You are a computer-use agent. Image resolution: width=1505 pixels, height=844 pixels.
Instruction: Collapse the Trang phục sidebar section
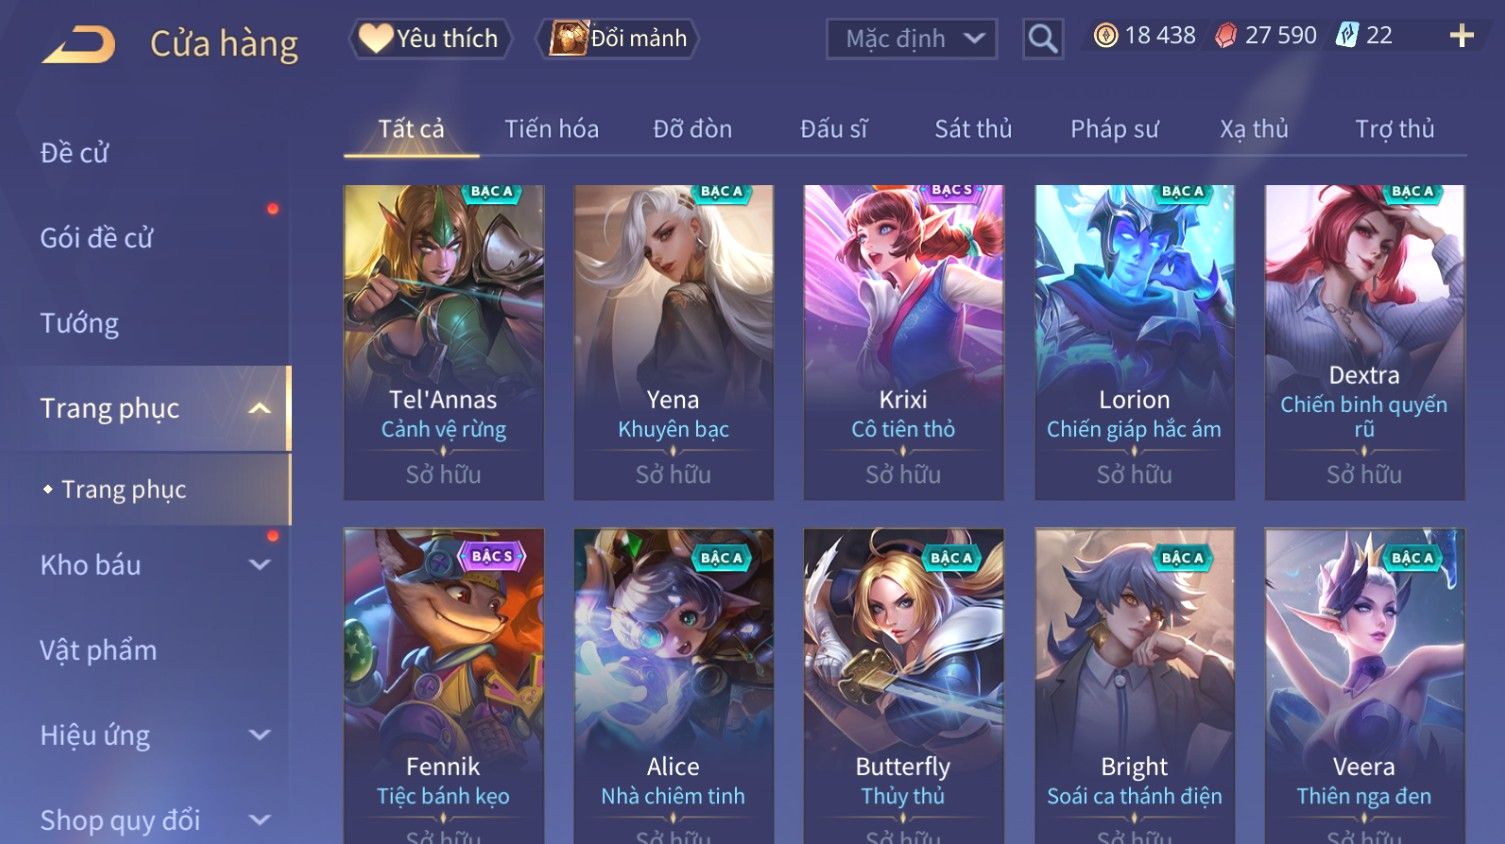pyautogui.click(x=259, y=408)
